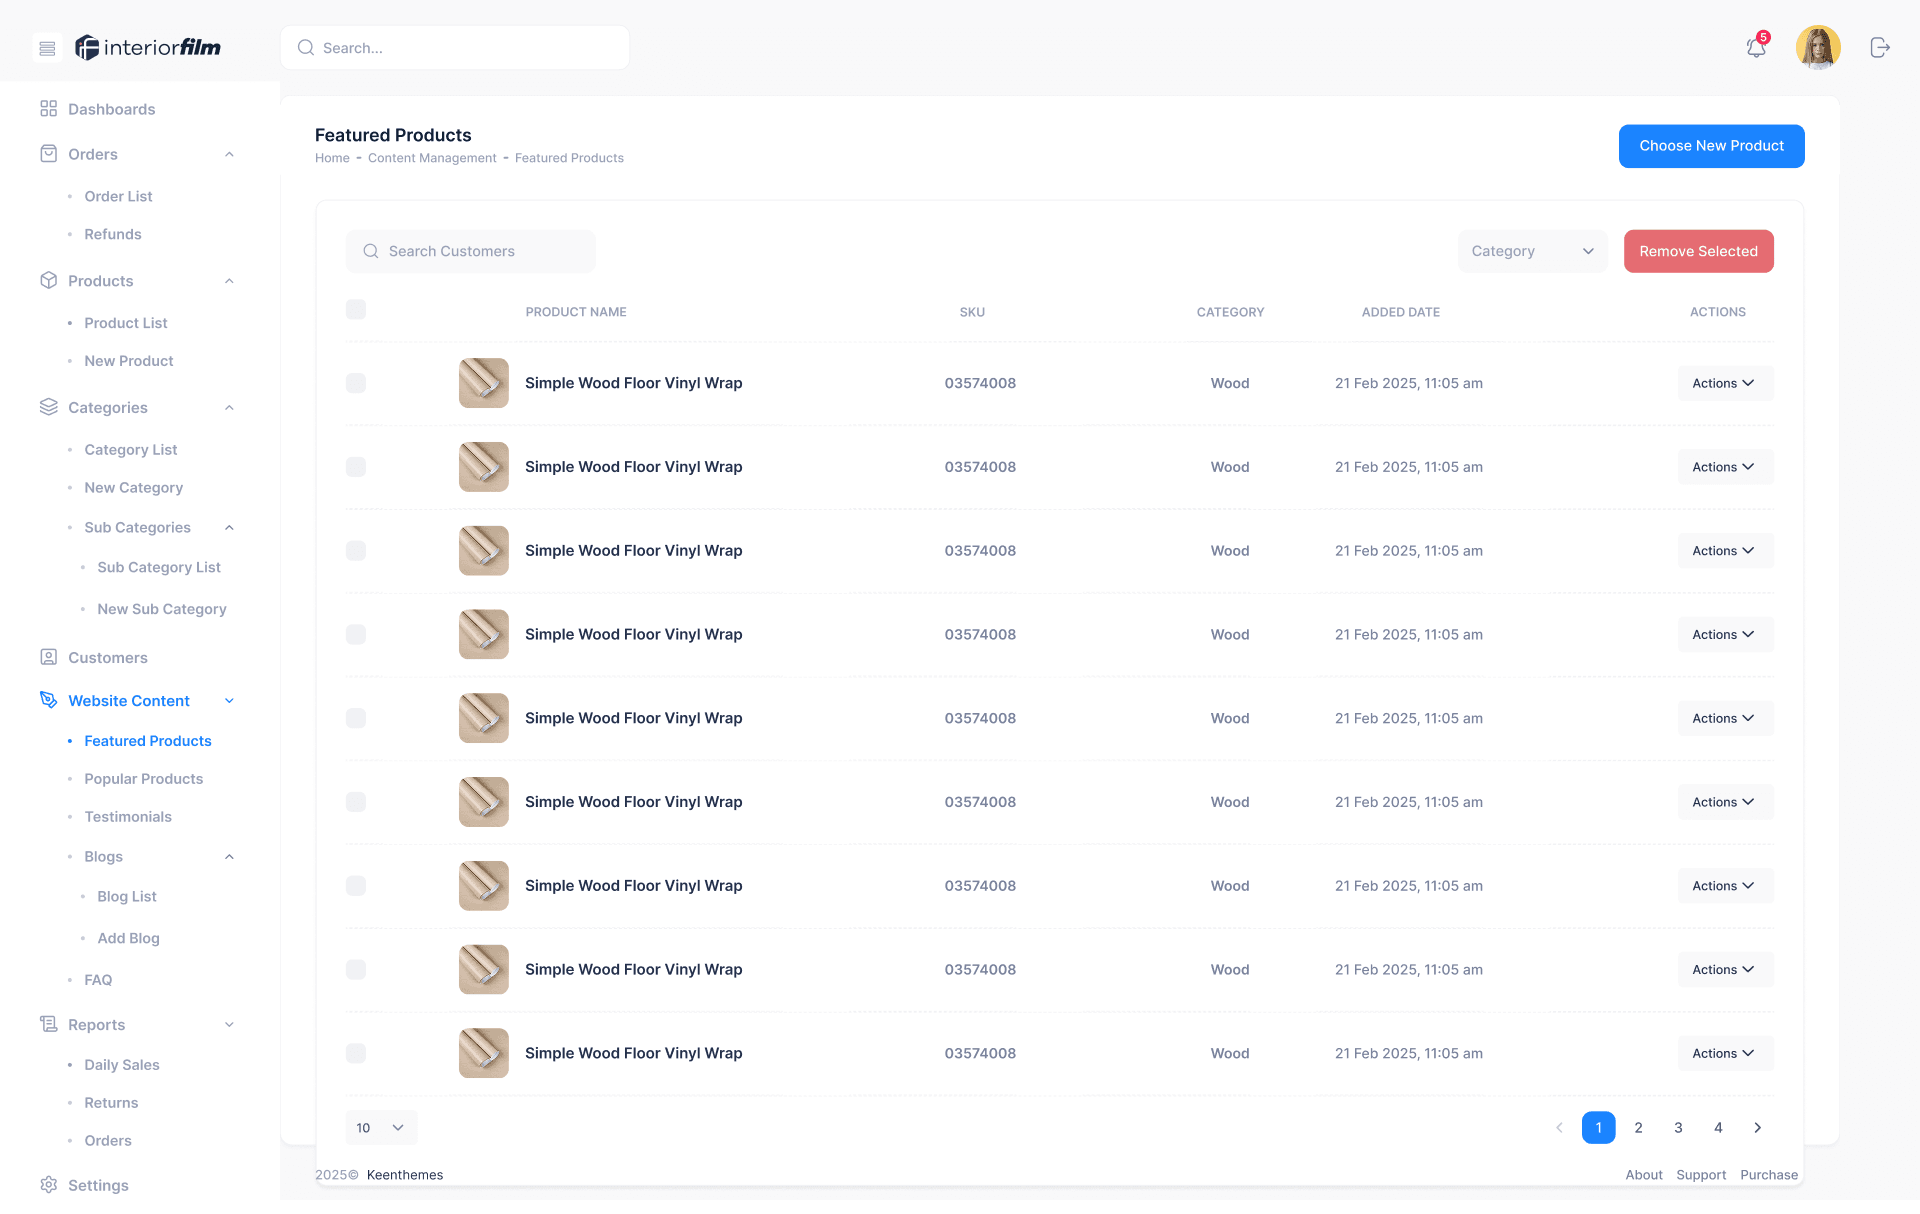Open Product List in sidebar
Screen dimensions: 1920x1214
(x=126, y=323)
